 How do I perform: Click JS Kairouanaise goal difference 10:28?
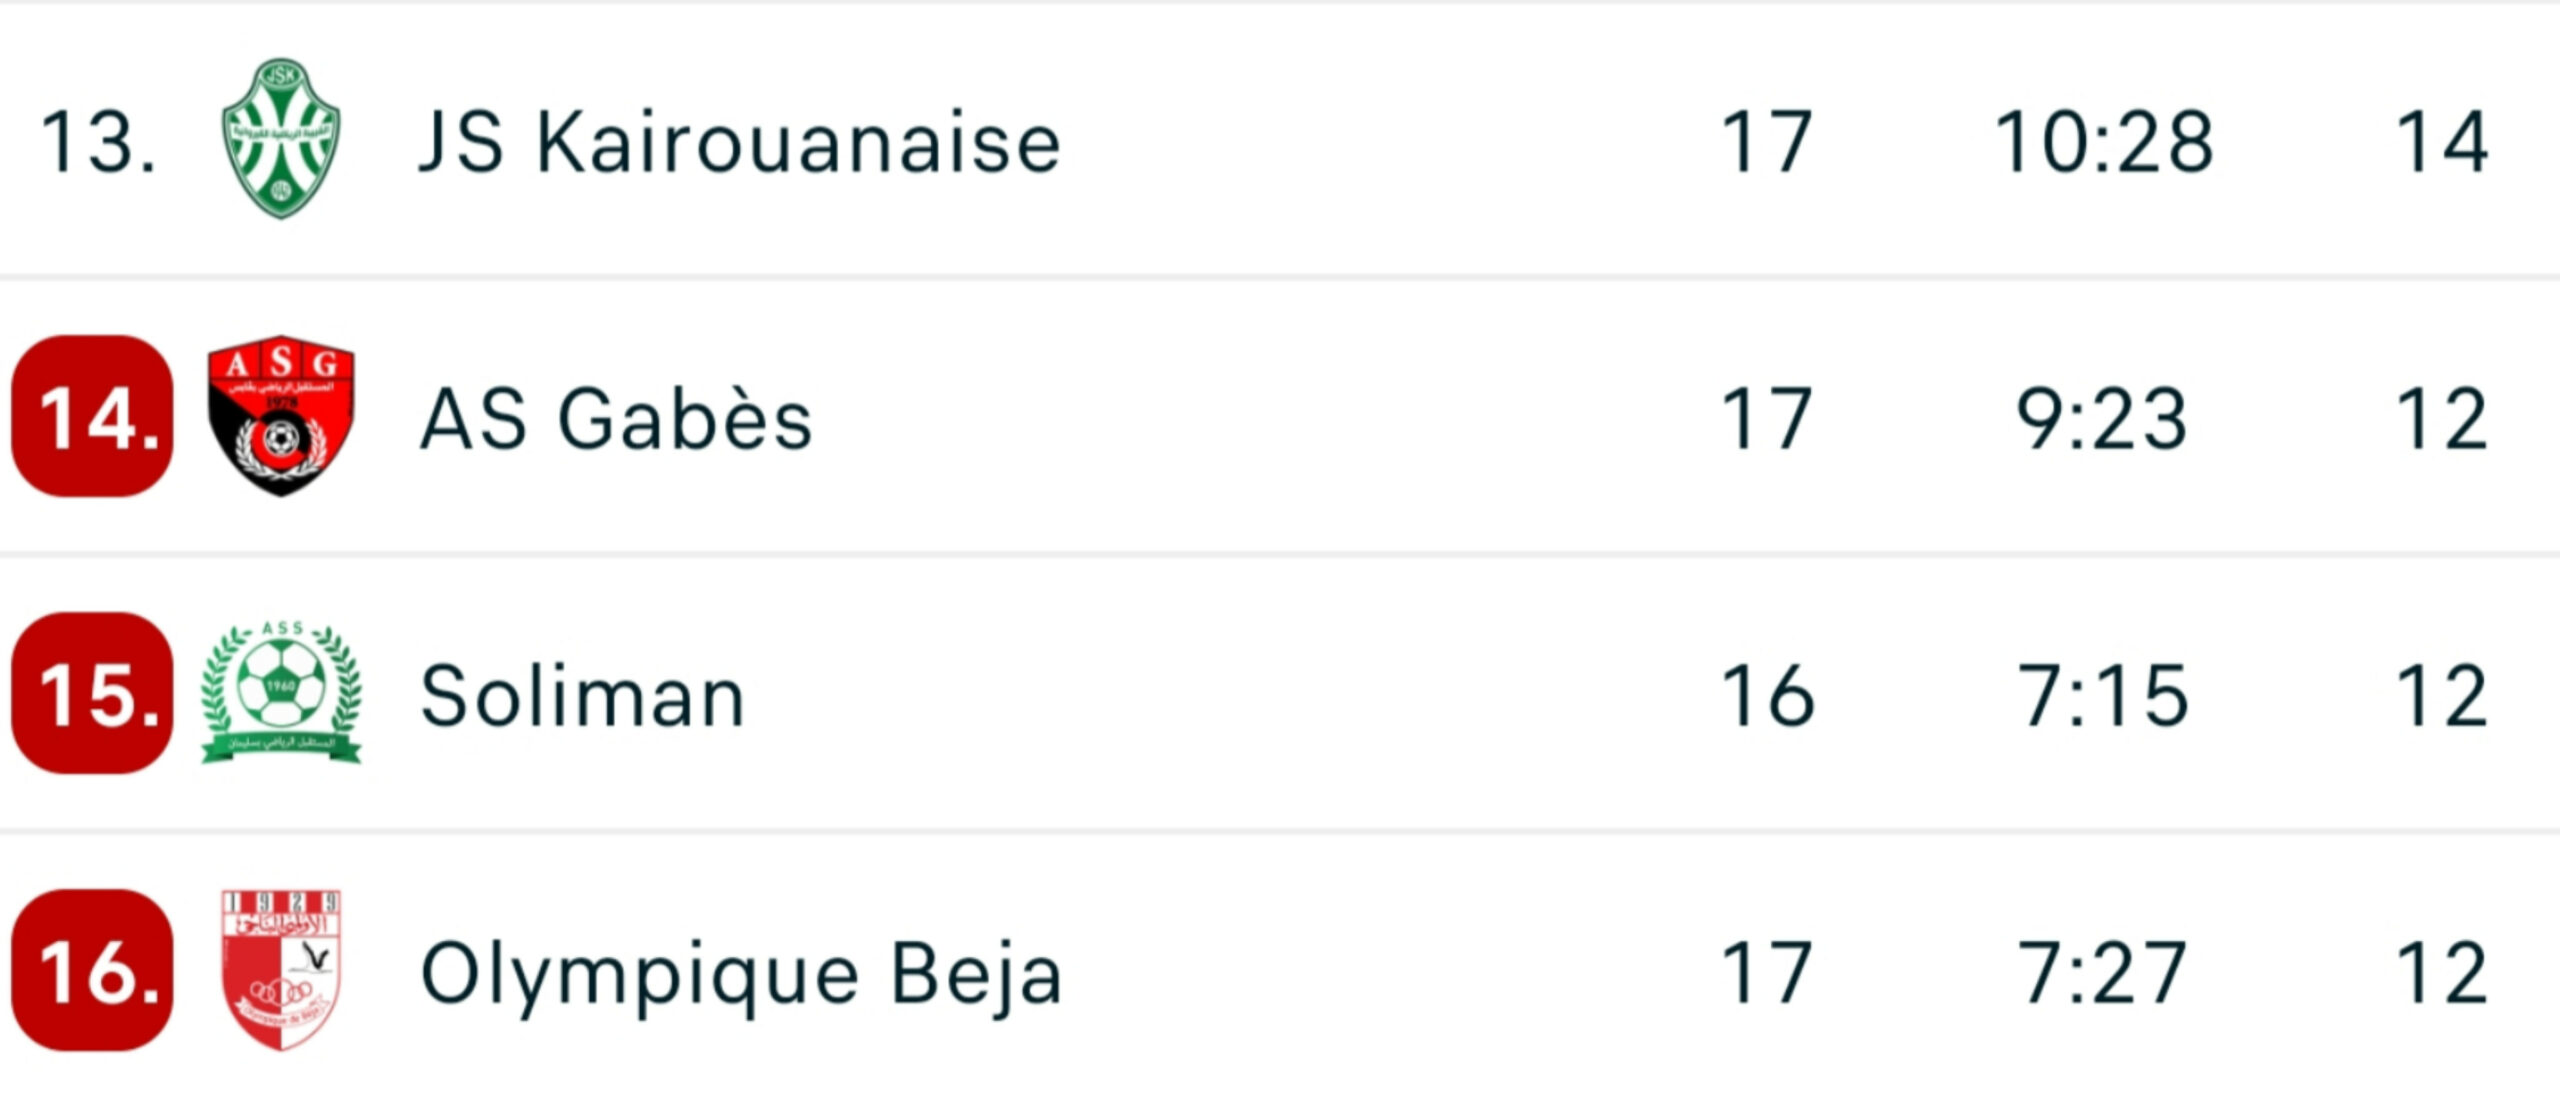[x=2104, y=142]
